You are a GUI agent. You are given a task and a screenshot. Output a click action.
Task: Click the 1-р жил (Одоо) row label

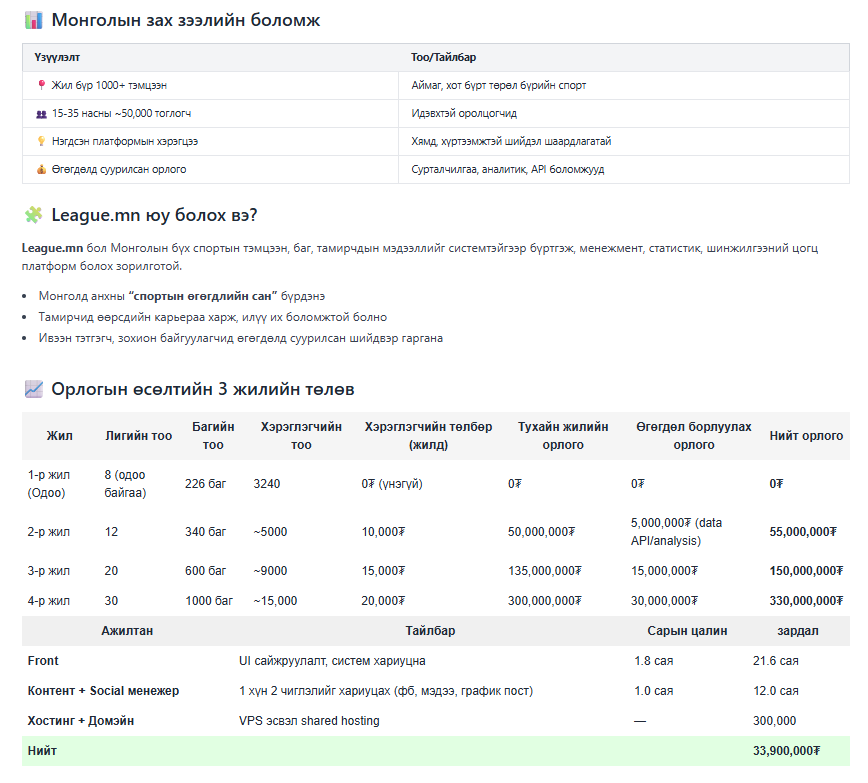[x=50, y=484]
